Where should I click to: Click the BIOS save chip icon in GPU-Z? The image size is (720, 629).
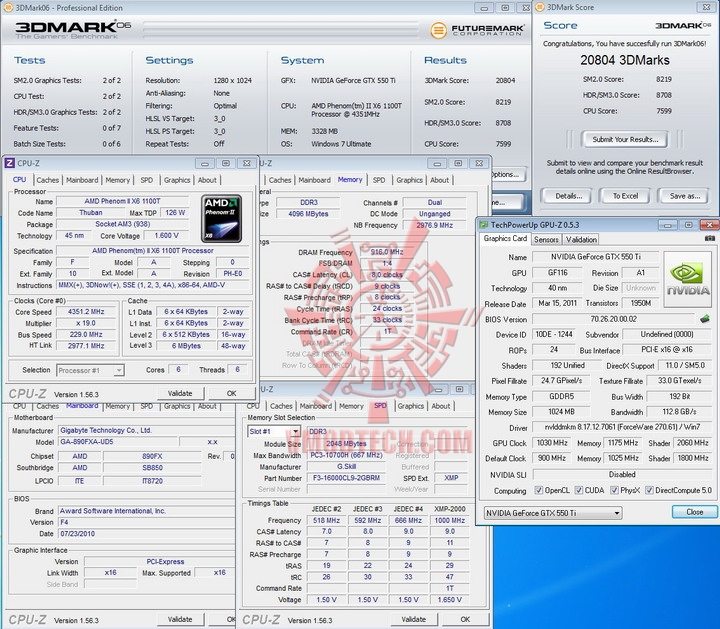(705, 319)
